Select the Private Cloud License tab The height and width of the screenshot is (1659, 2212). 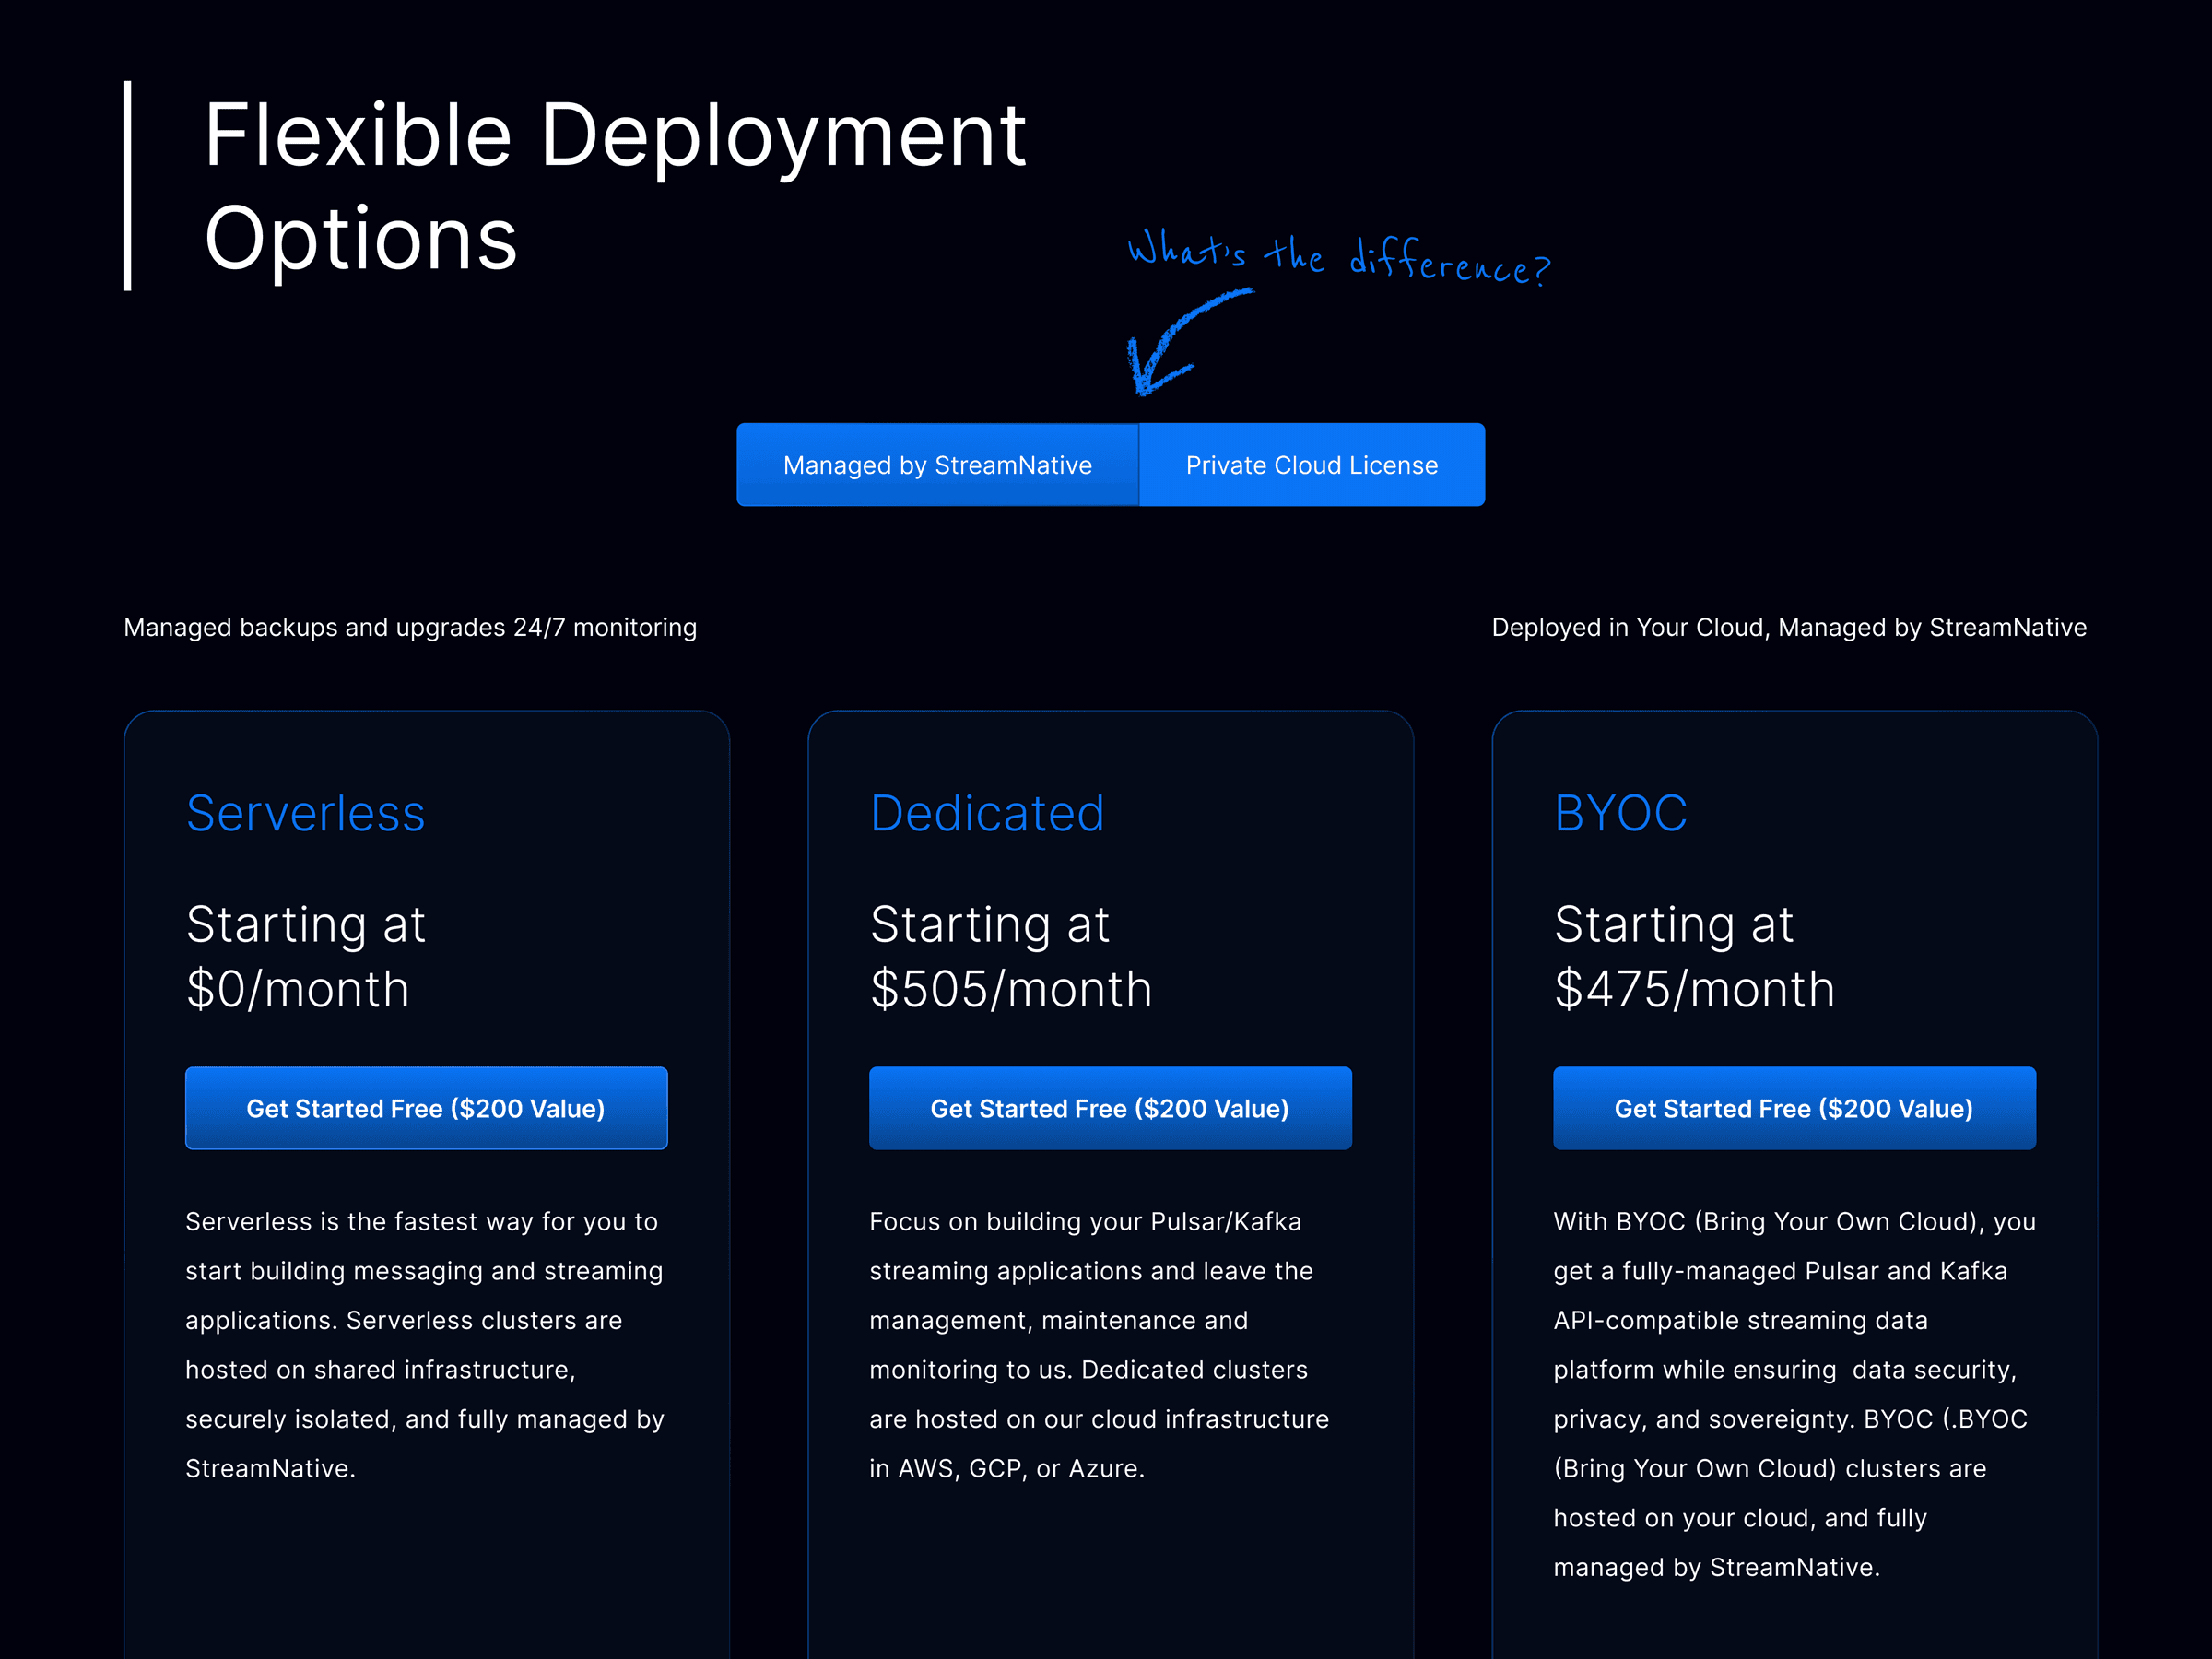point(1311,465)
